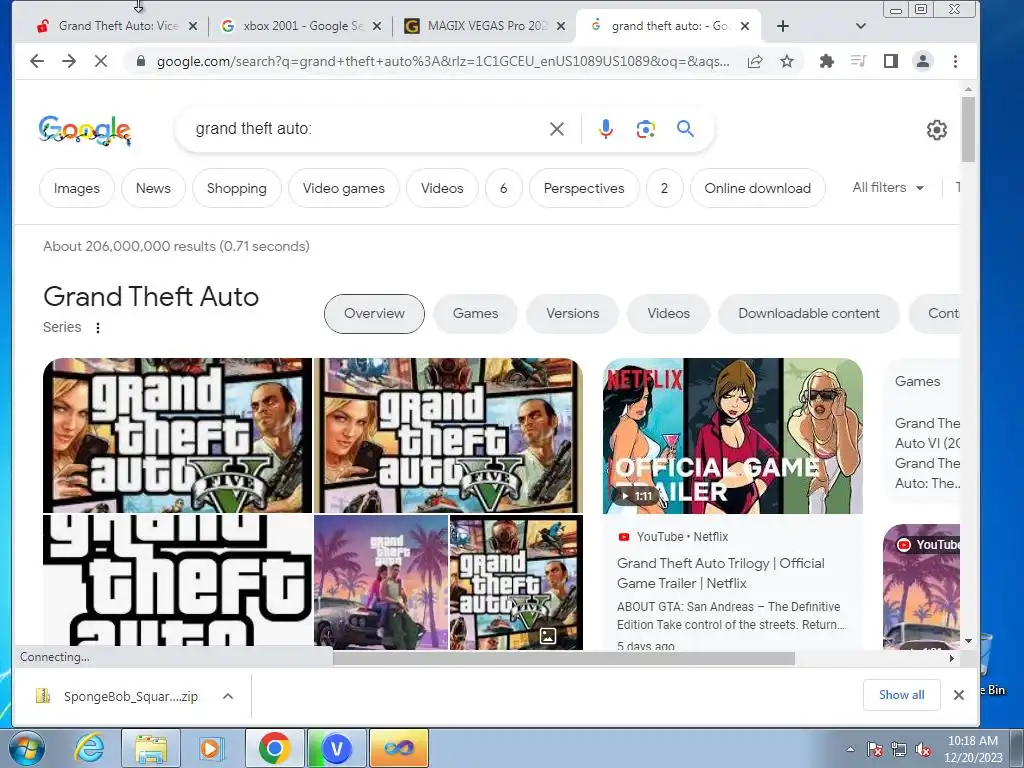Image resolution: width=1024 pixels, height=768 pixels.
Task: Click the muted volume tray icon
Action: [923, 750]
